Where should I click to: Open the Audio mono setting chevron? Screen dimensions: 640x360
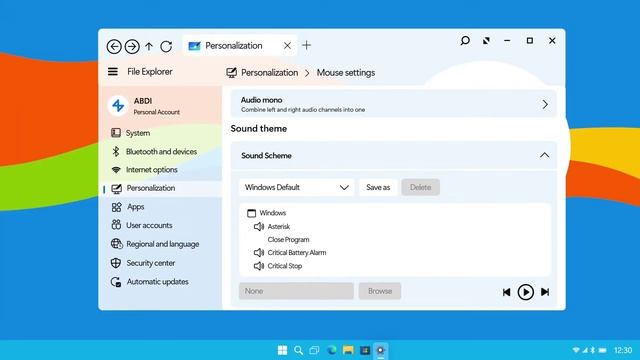click(x=545, y=104)
